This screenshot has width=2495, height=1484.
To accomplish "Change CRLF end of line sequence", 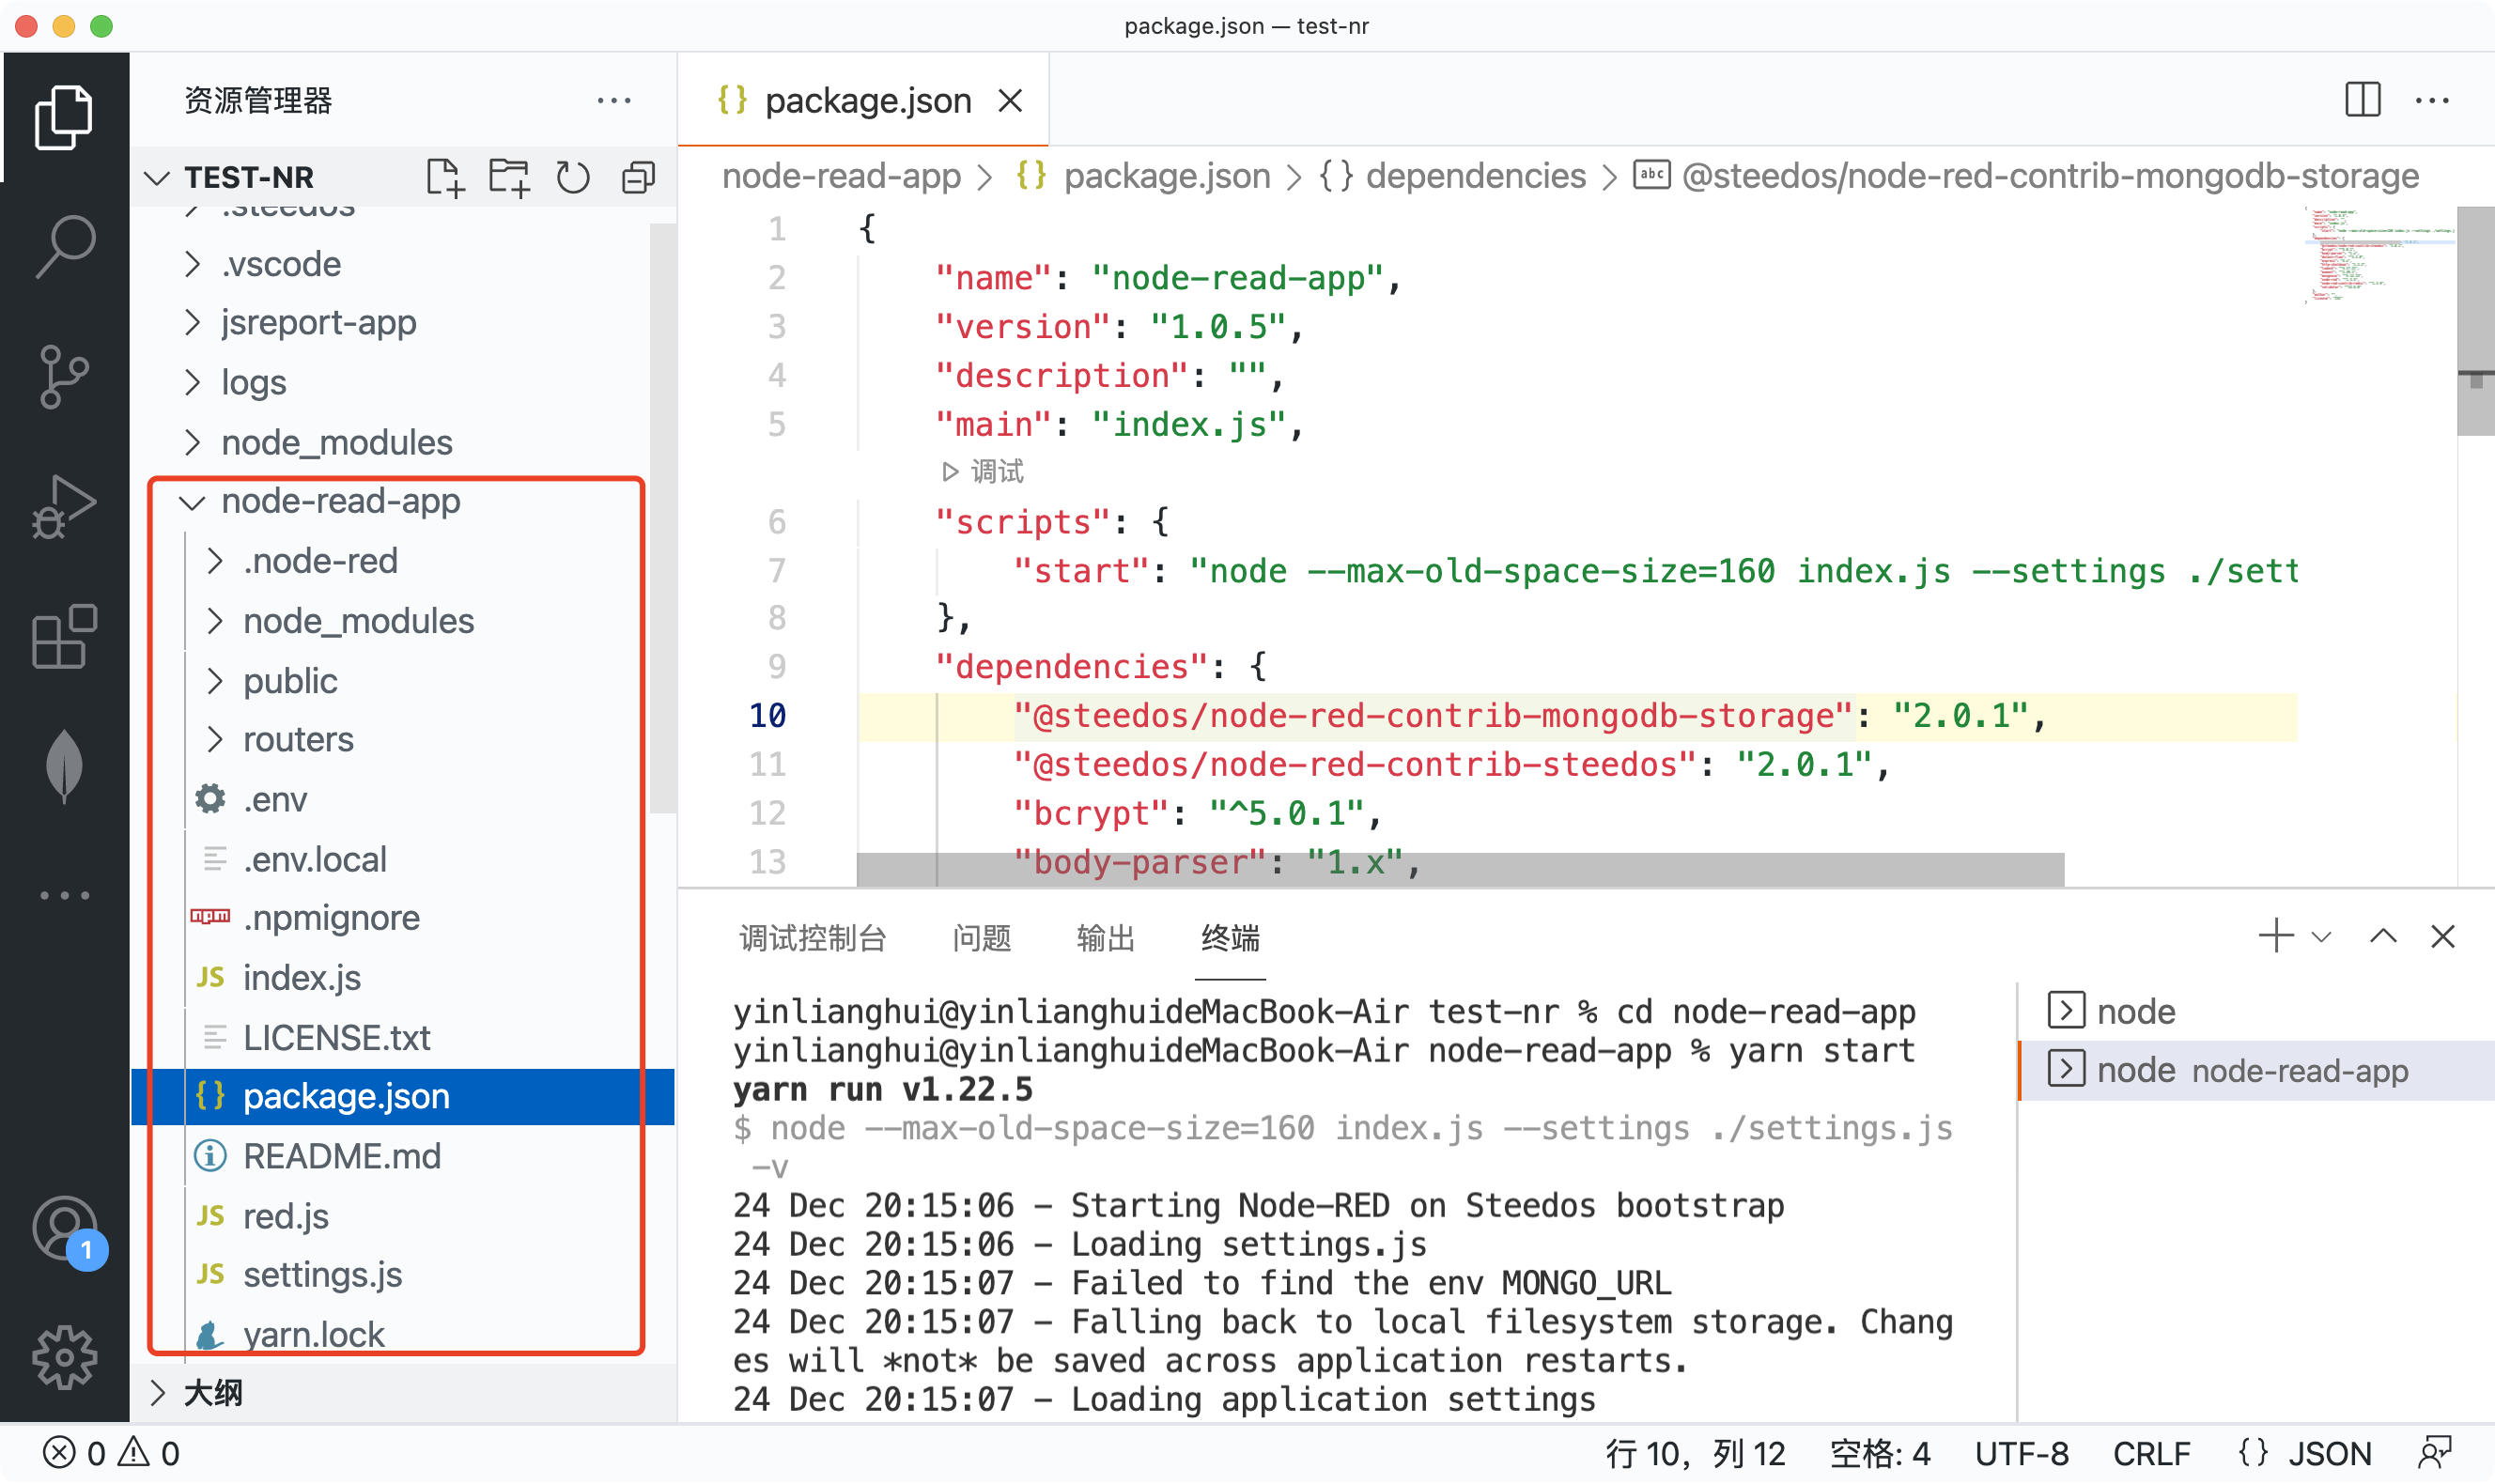I will tap(2151, 1453).
